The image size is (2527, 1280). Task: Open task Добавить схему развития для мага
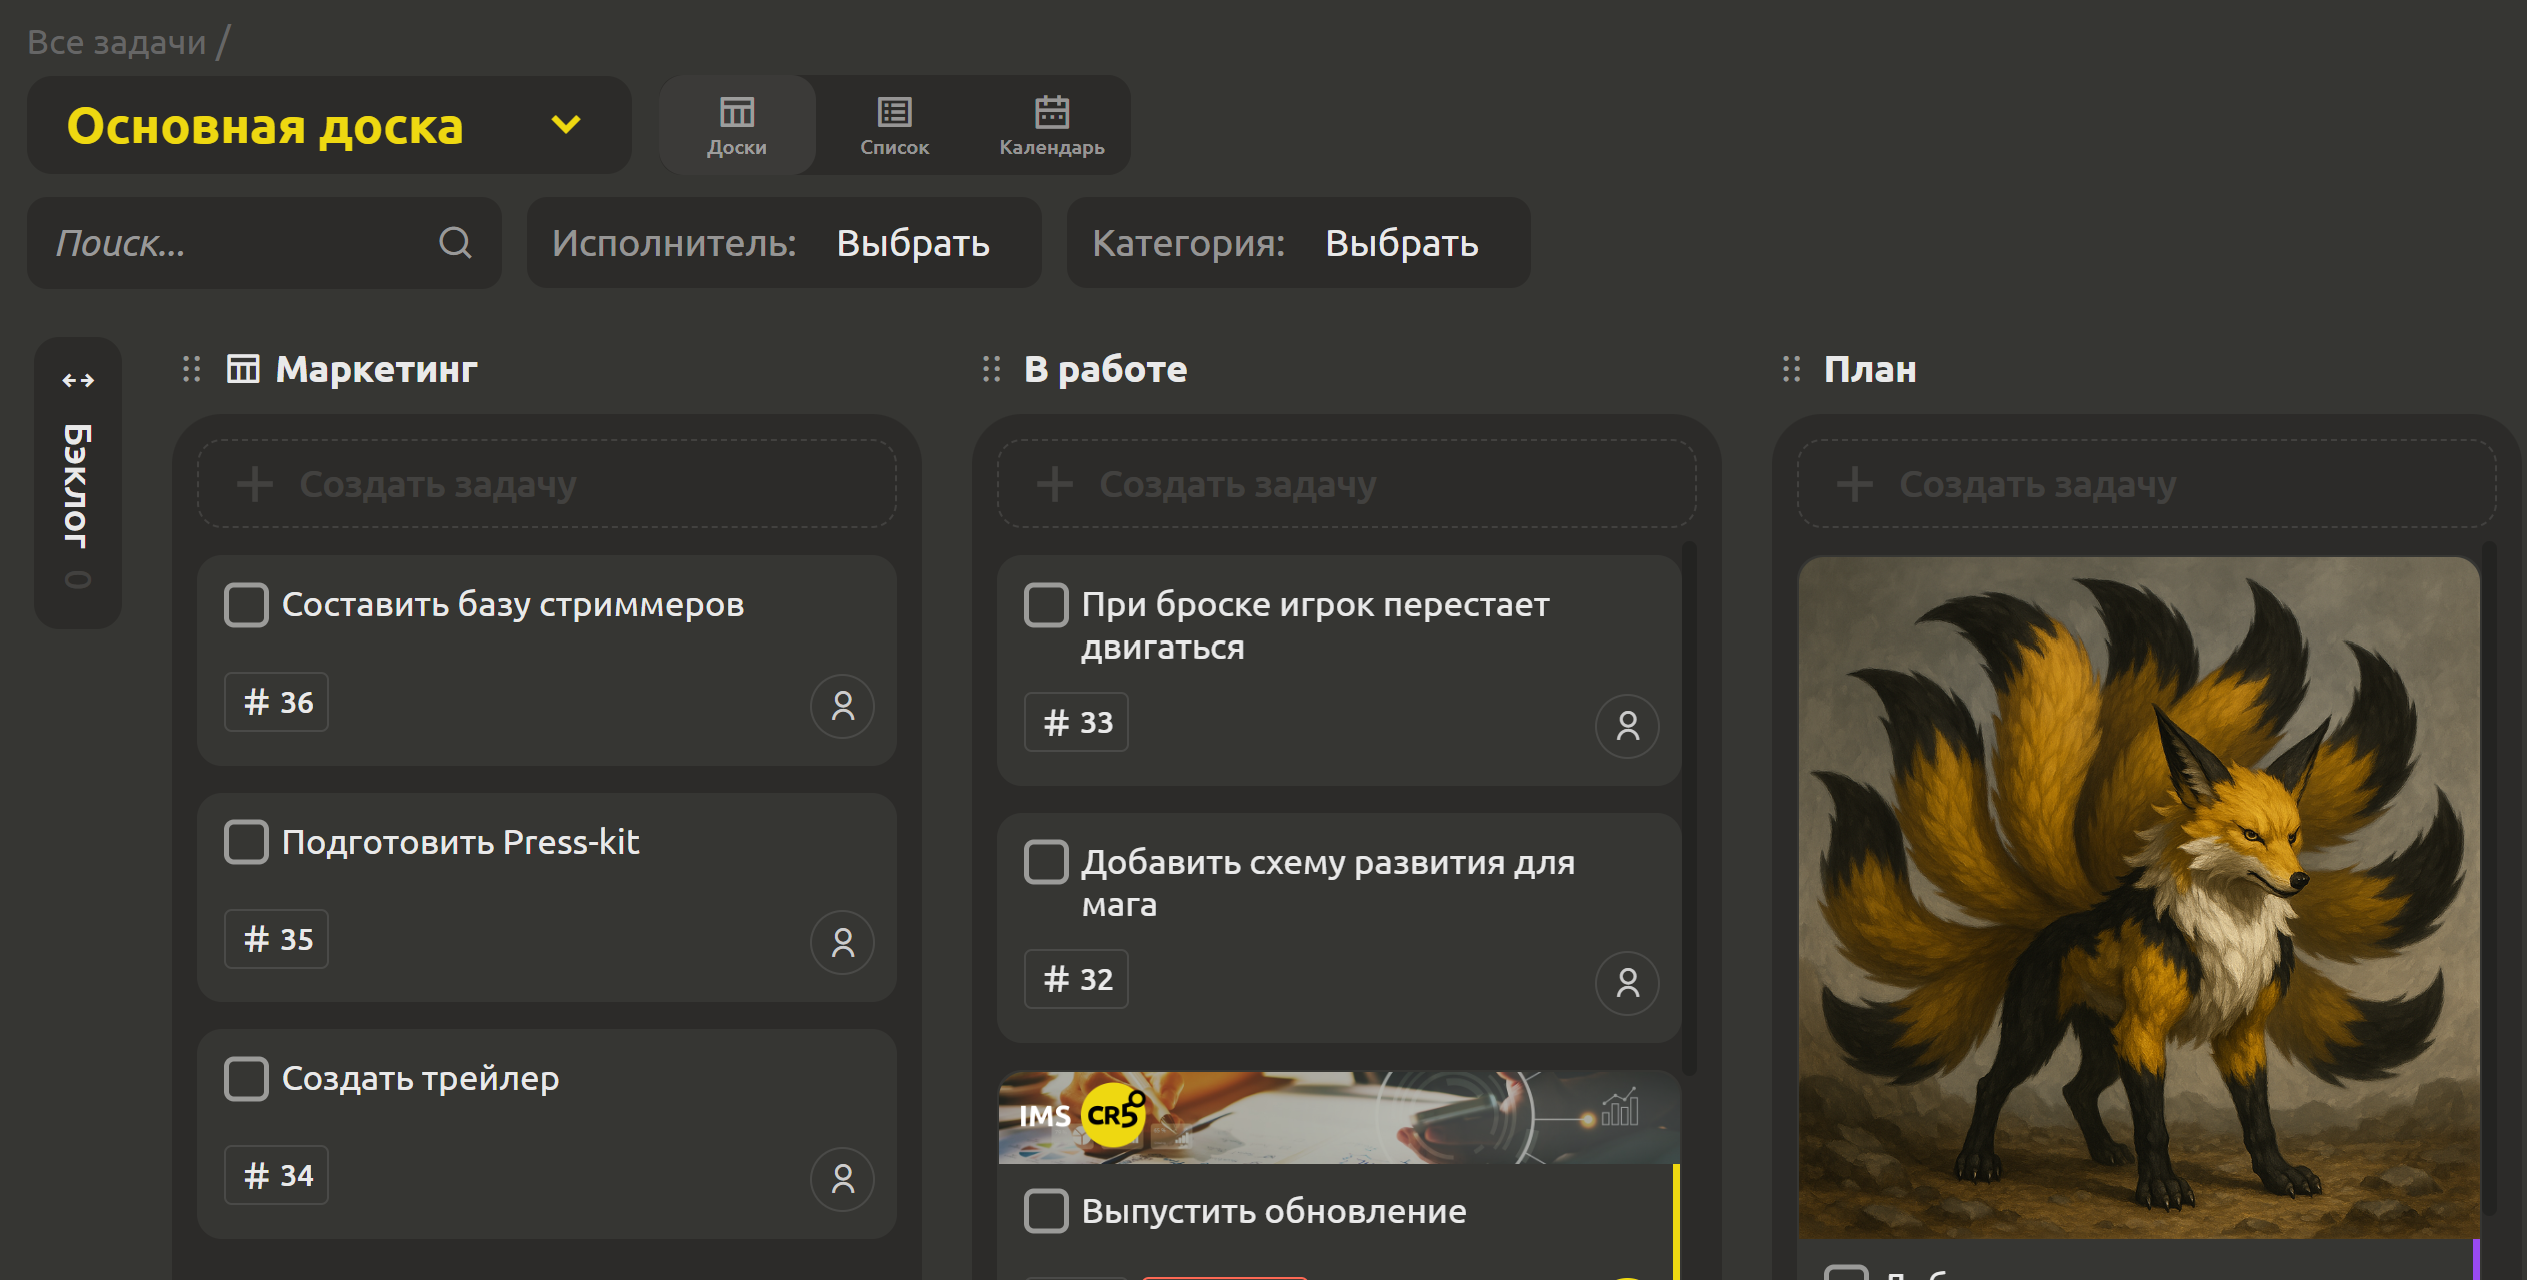tap(1328, 883)
